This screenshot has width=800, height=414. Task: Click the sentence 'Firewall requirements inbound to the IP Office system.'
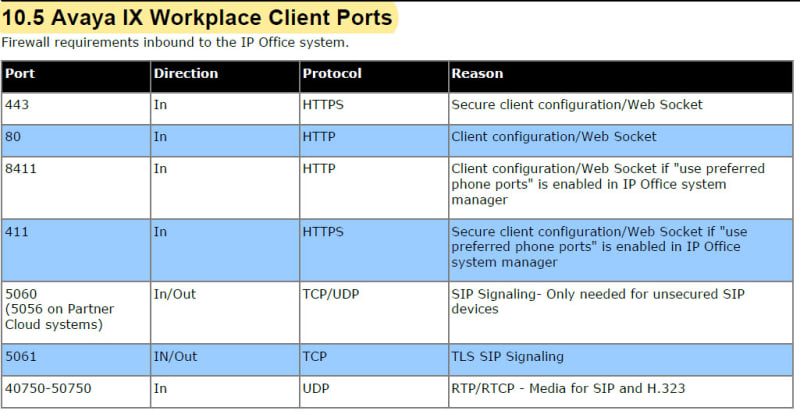coord(175,42)
